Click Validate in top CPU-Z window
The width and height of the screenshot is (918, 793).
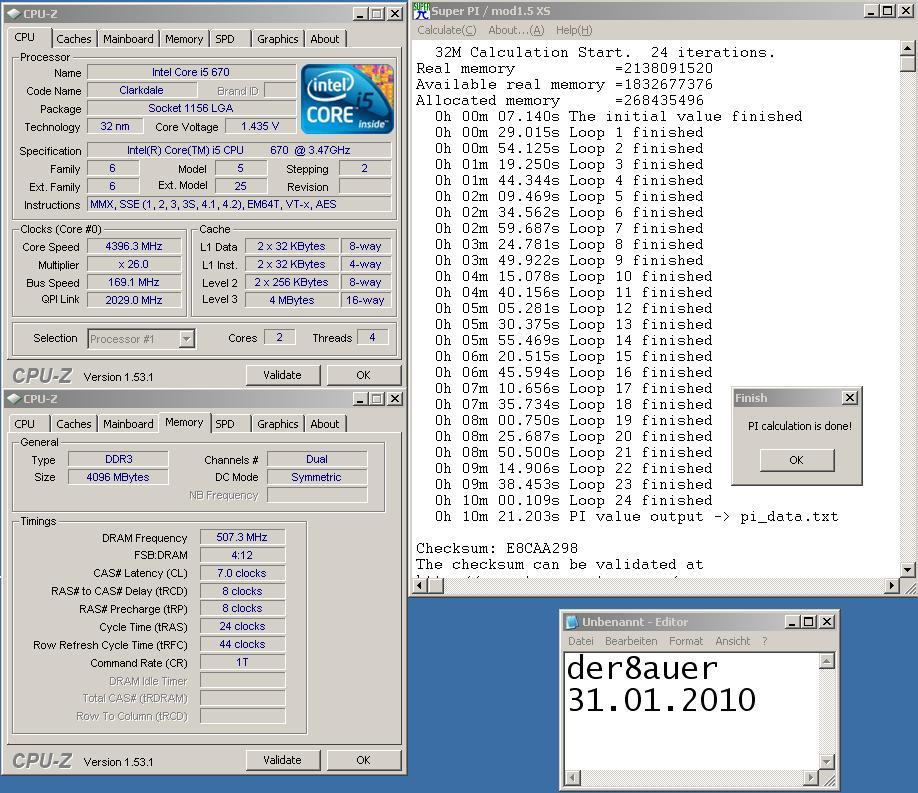(282, 375)
